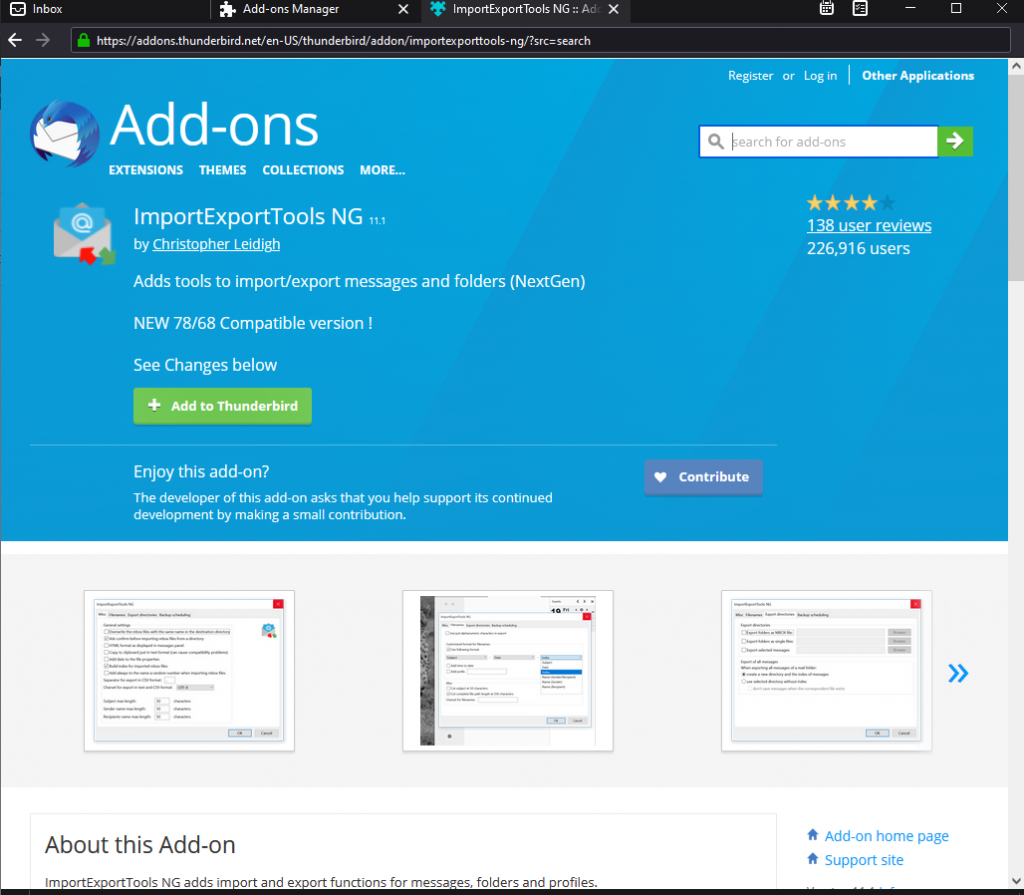
Task: Open the first screenshot thumbnail
Action: [x=189, y=671]
